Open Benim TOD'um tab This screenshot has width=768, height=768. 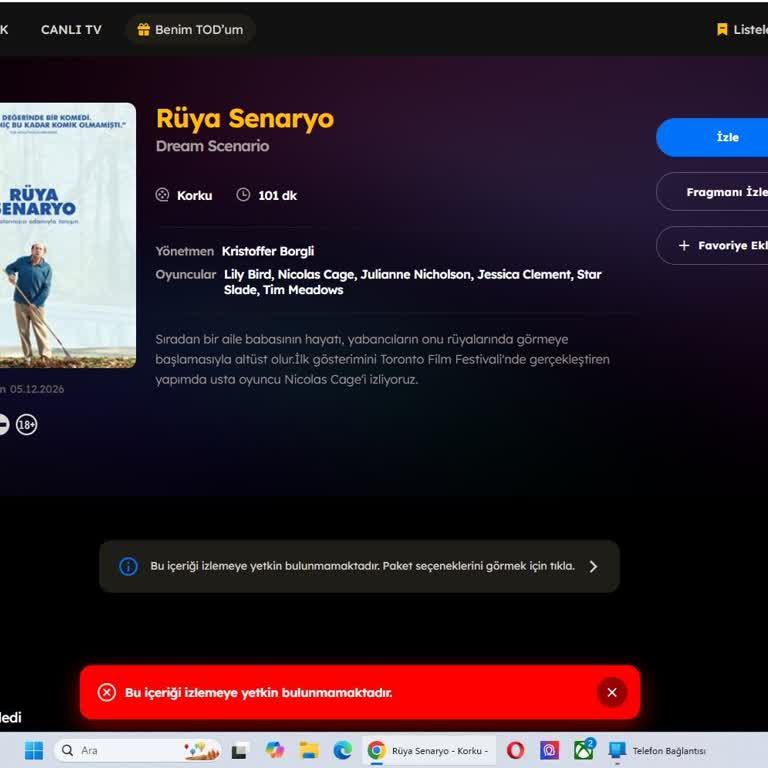[190, 30]
